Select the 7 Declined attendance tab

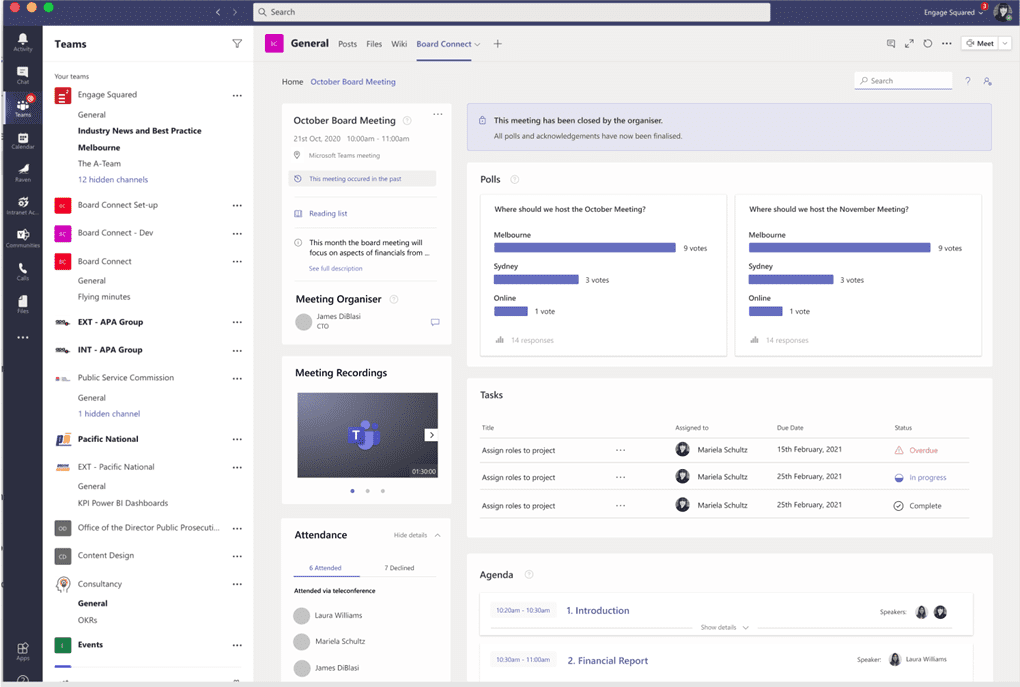pos(399,568)
